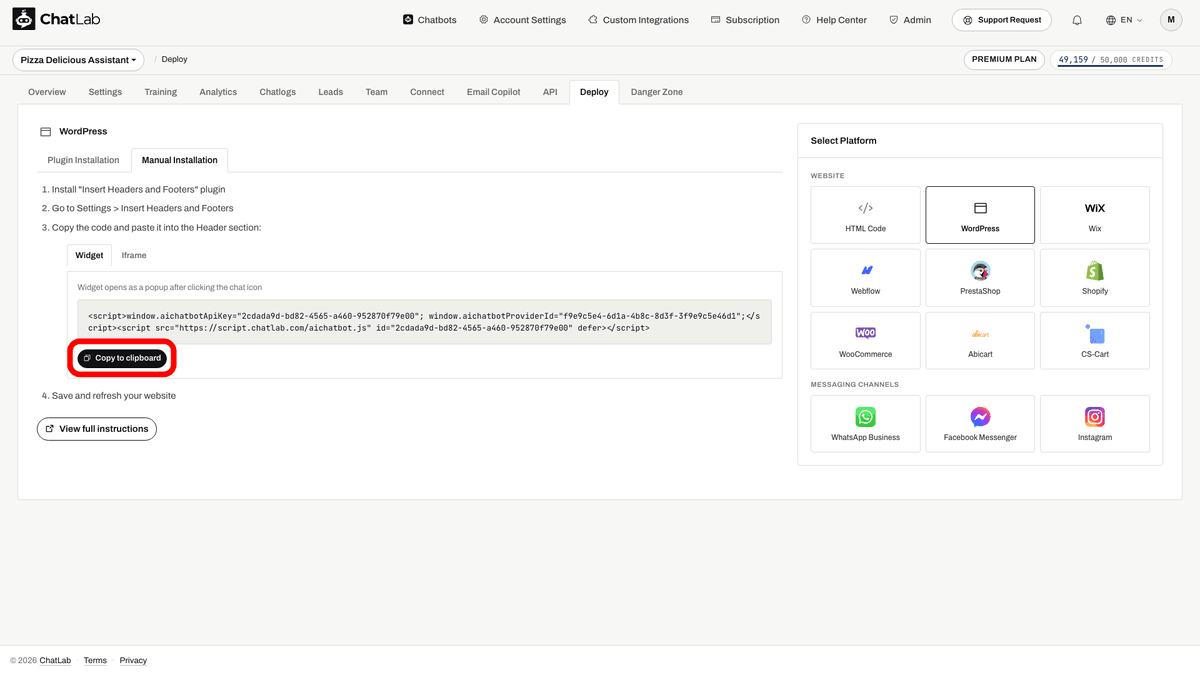1200x675 pixels.
Task: Click the ChatLab robot logo icon
Action: pyautogui.click(x=24, y=19)
